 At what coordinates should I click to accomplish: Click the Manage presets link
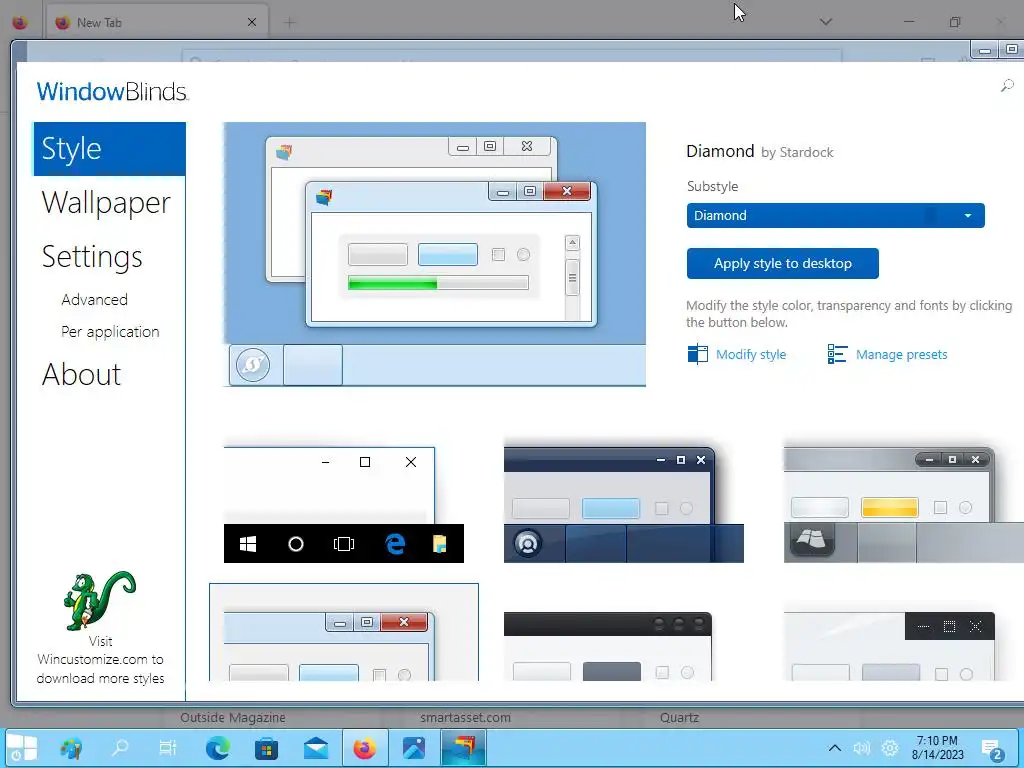[x=901, y=355]
